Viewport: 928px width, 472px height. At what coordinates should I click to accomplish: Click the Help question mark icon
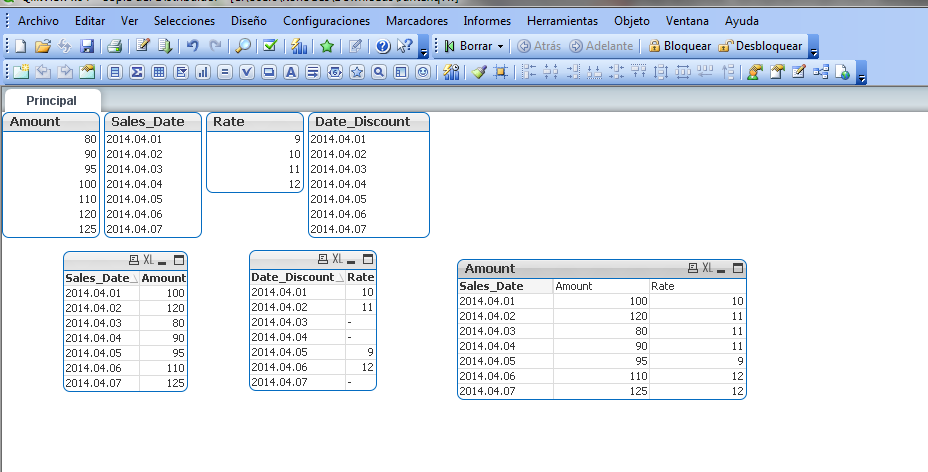pyautogui.click(x=383, y=46)
